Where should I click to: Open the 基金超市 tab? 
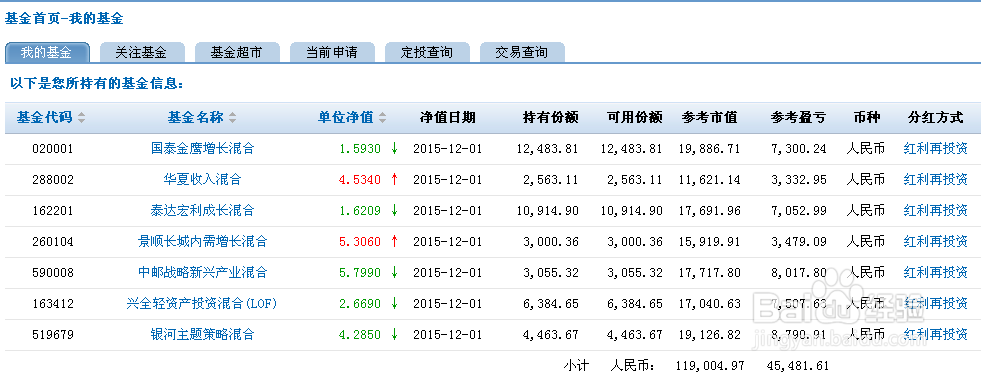click(236, 53)
